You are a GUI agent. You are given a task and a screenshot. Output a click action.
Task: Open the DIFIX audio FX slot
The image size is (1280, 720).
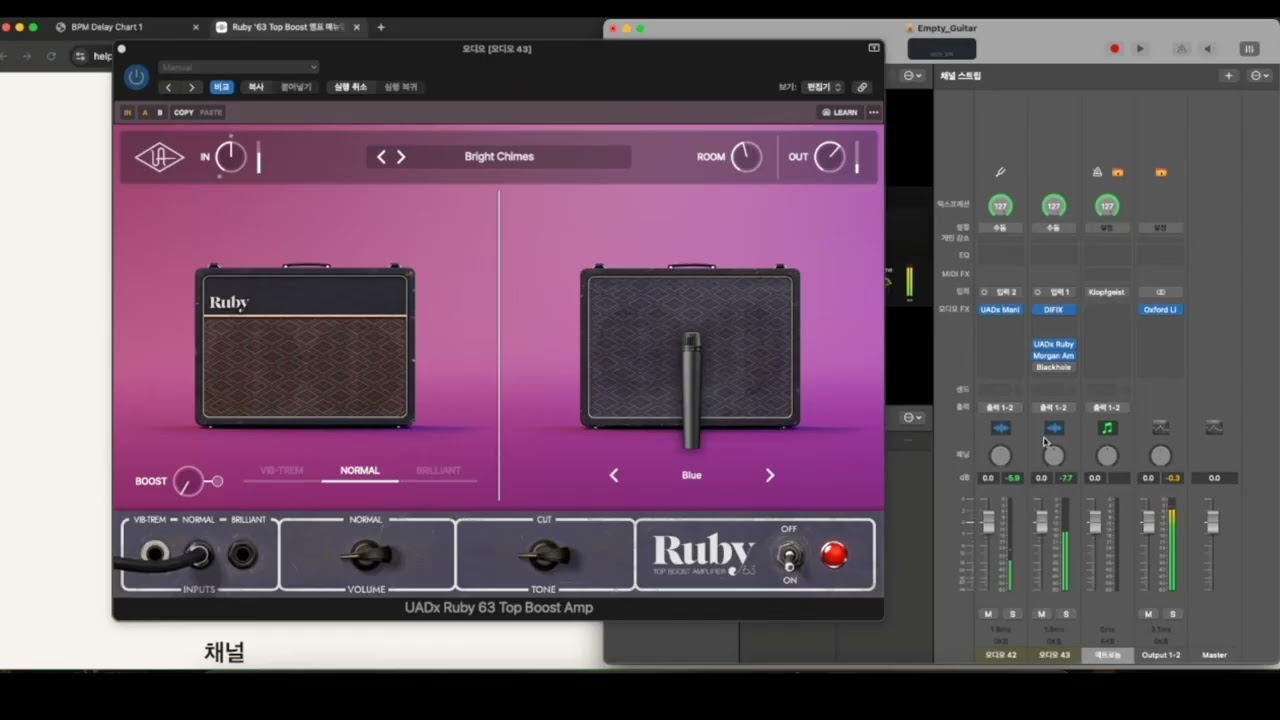pos(1053,310)
